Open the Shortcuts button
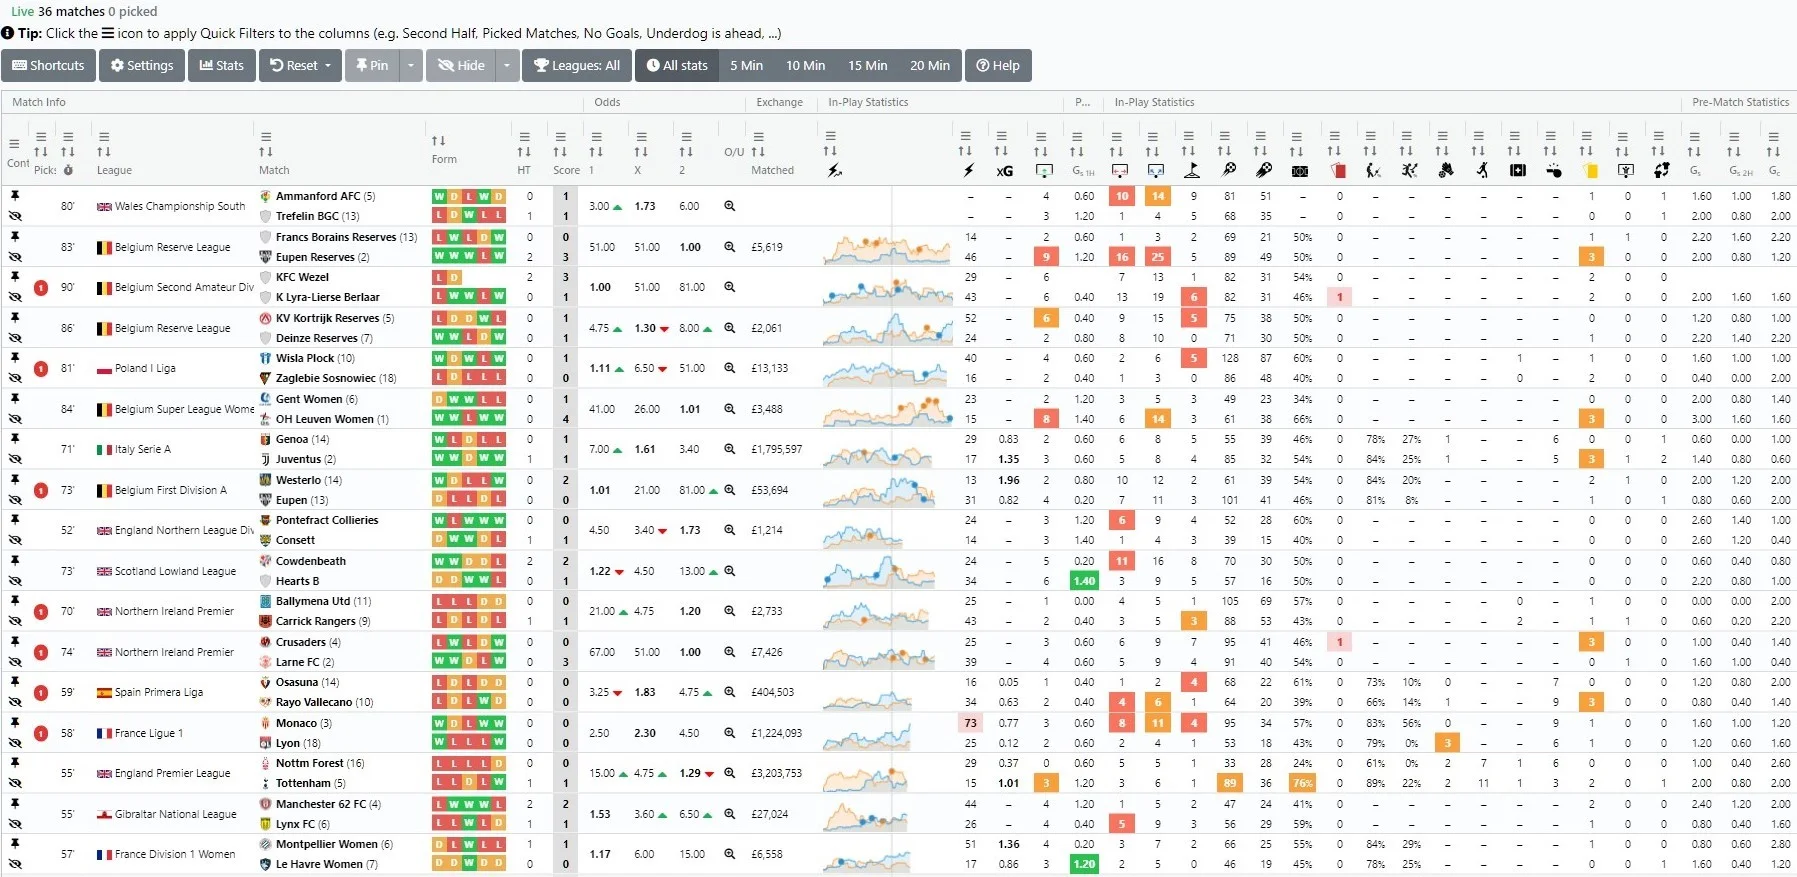This screenshot has height=877, width=1797. [x=48, y=65]
